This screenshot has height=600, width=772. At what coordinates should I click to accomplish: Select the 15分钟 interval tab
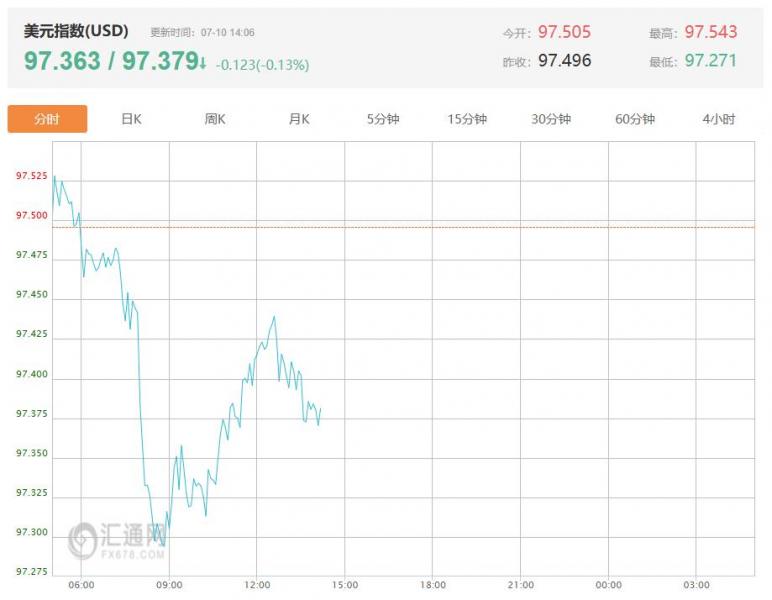click(467, 119)
